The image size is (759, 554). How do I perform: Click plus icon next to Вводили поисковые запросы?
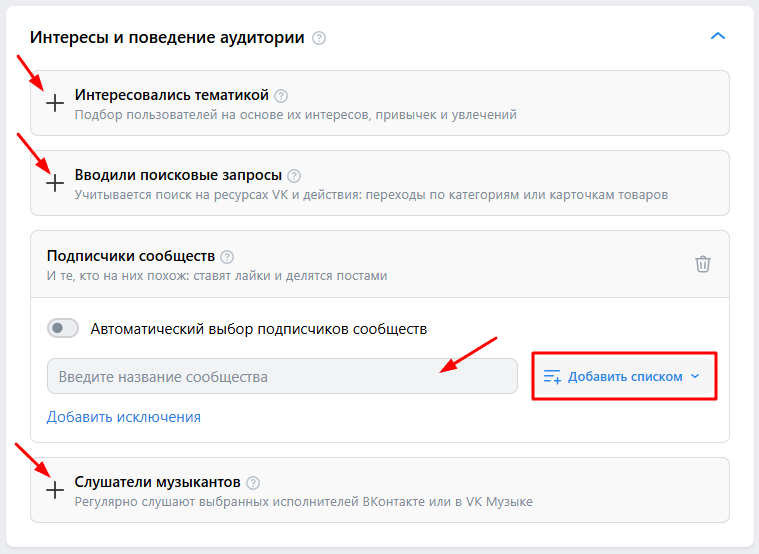click(x=56, y=183)
